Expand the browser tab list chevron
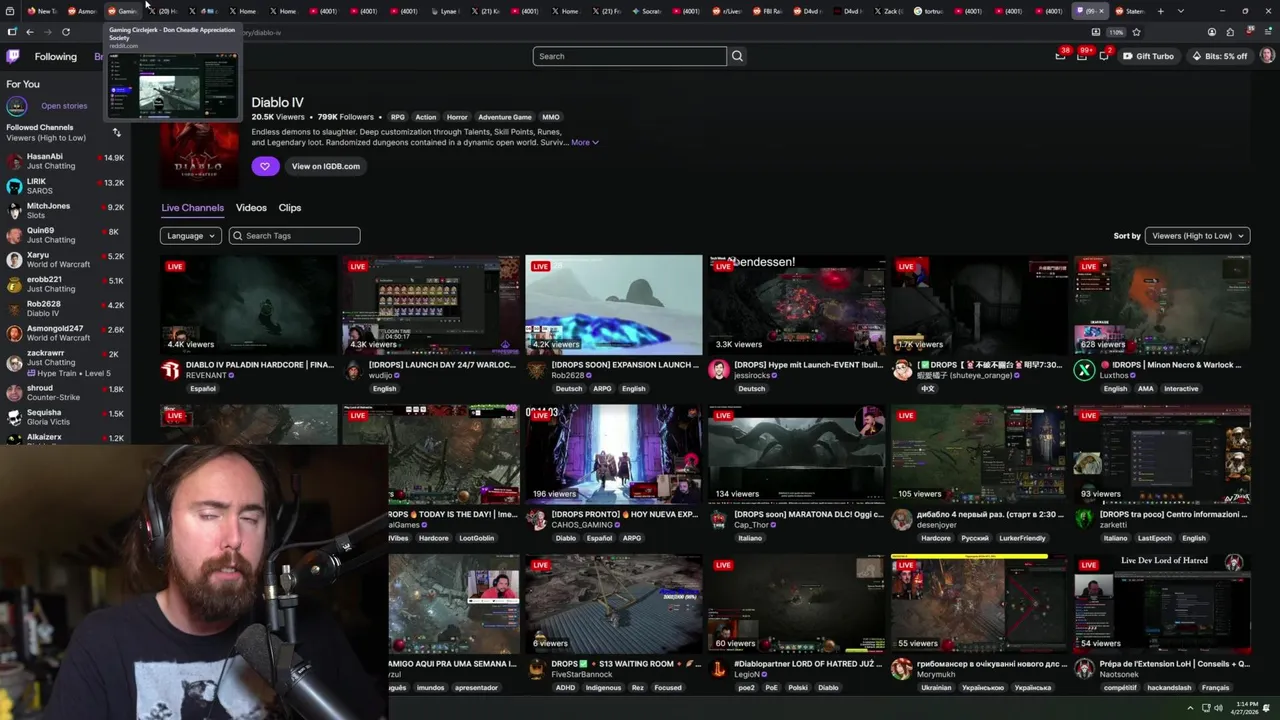Image resolution: width=1280 pixels, height=720 pixels. pyautogui.click(x=1181, y=11)
